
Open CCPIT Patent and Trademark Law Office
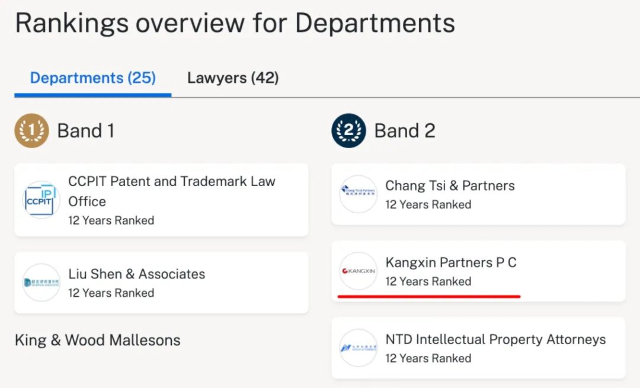click(161, 200)
